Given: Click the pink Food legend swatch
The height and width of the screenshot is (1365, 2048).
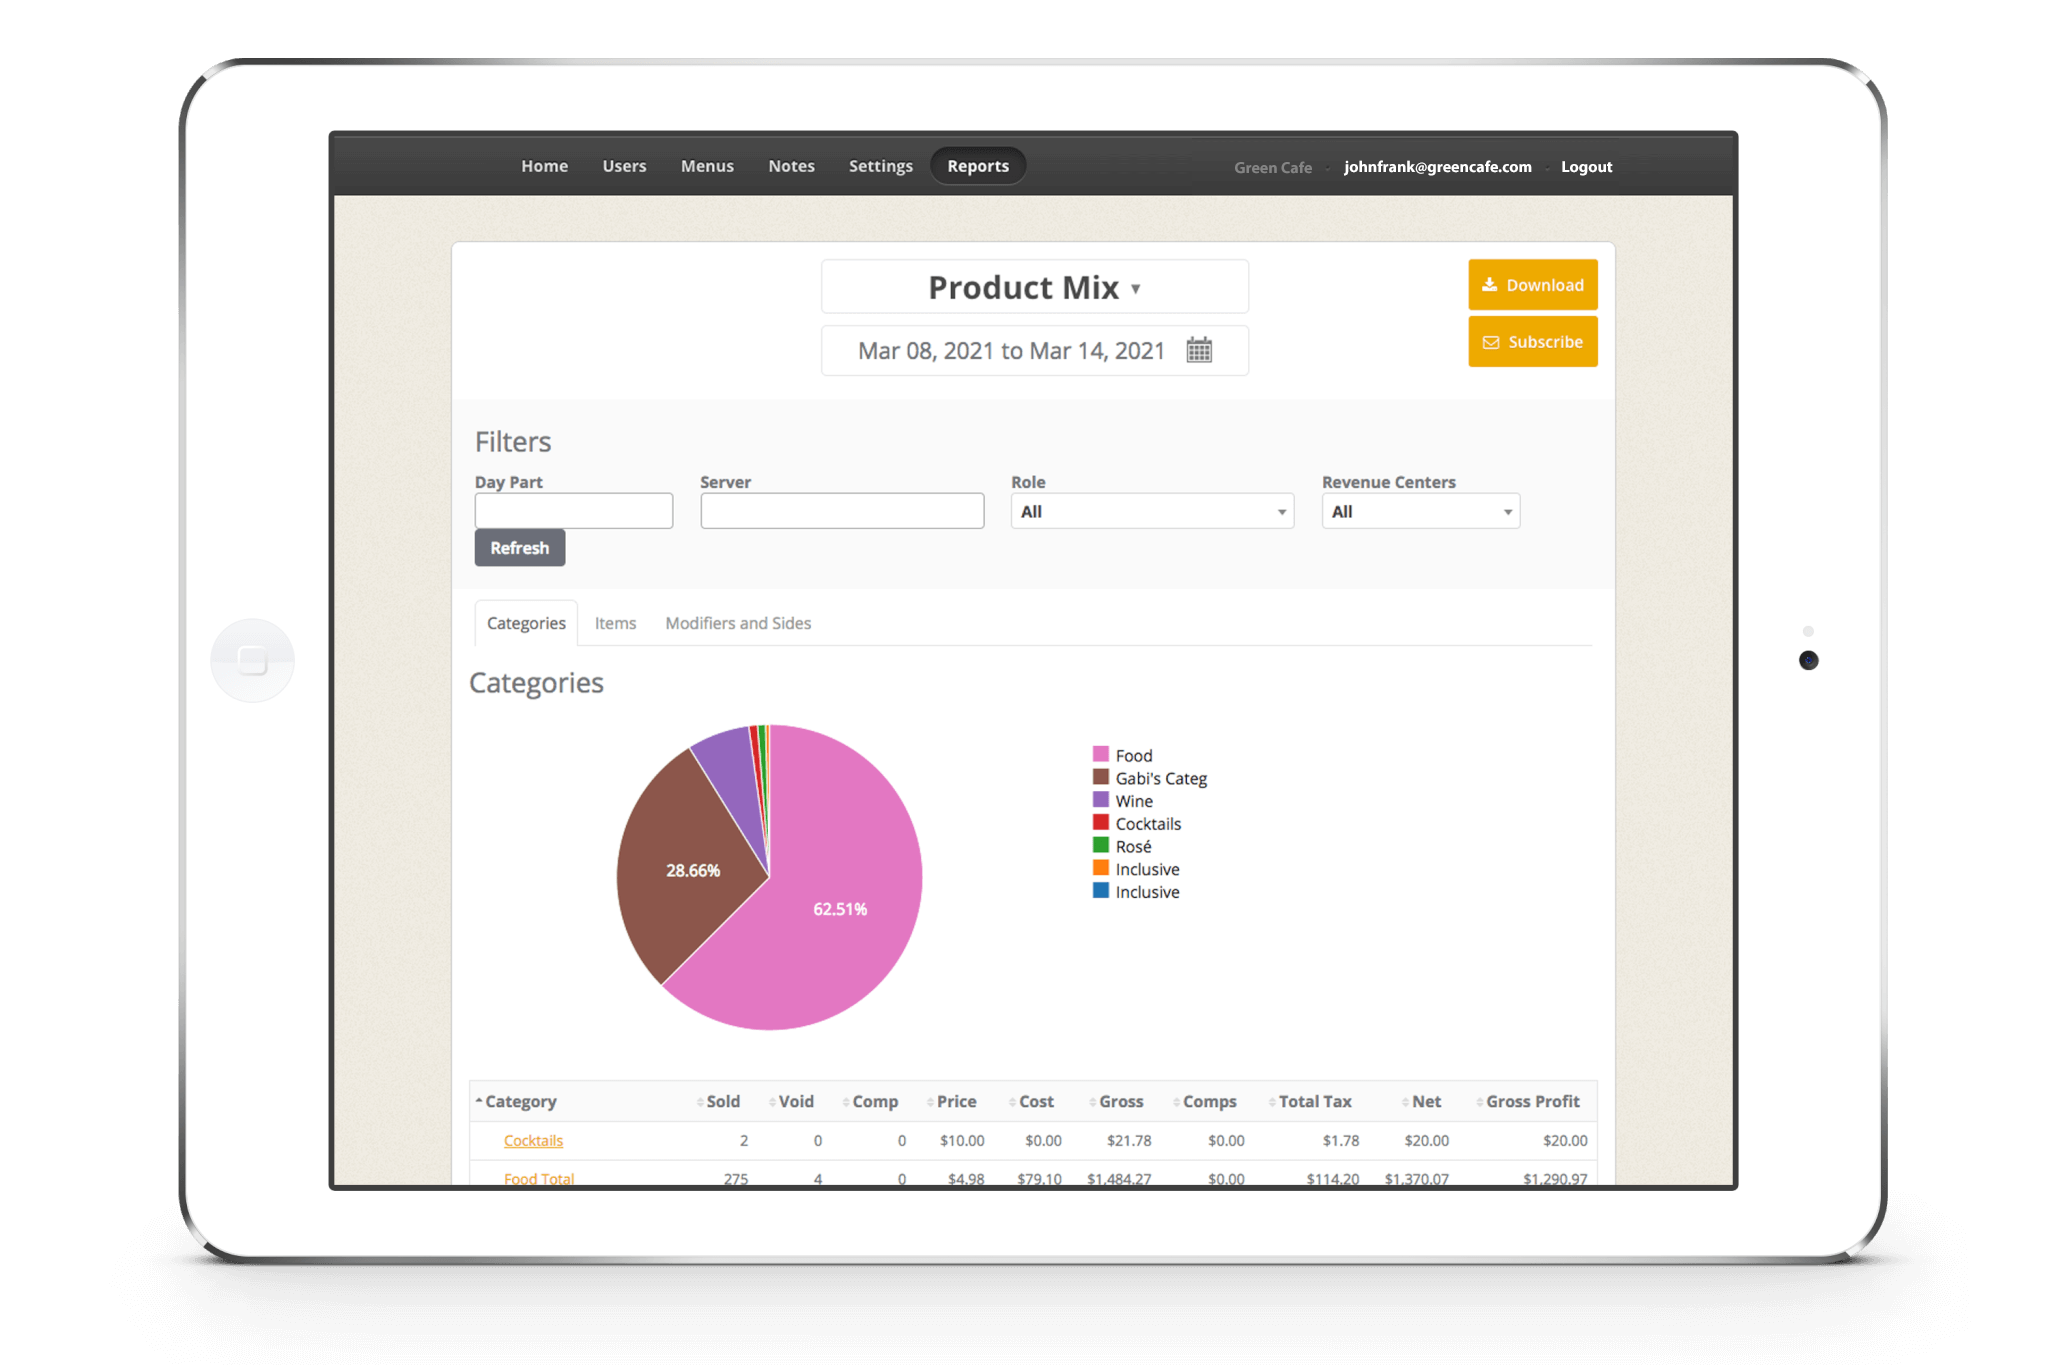Looking at the screenshot, I should pyautogui.click(x=1101, y=754).
